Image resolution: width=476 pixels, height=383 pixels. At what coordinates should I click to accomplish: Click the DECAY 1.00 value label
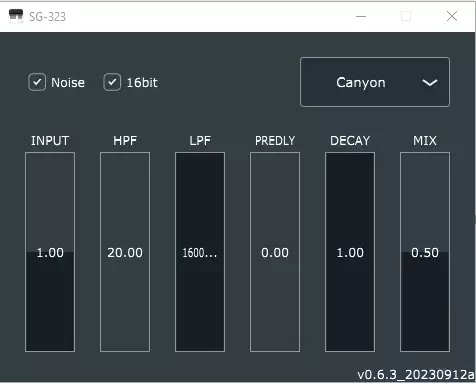point(350,253)
